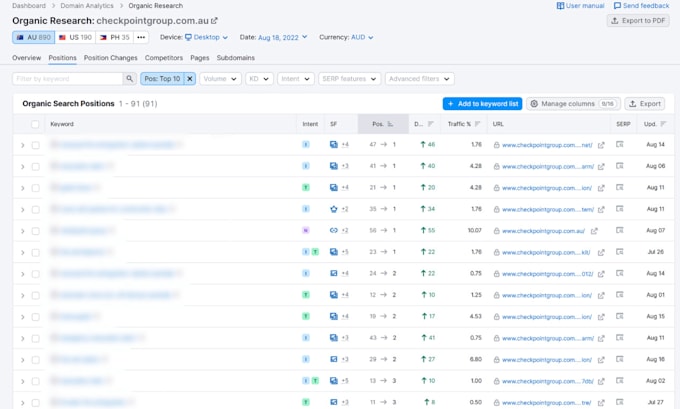Image resolution: width=680 pixels, height=409 pixels.
Task: Open the Currency AUD dropdown
Action: pyautogui.click(x=362, y=37)
